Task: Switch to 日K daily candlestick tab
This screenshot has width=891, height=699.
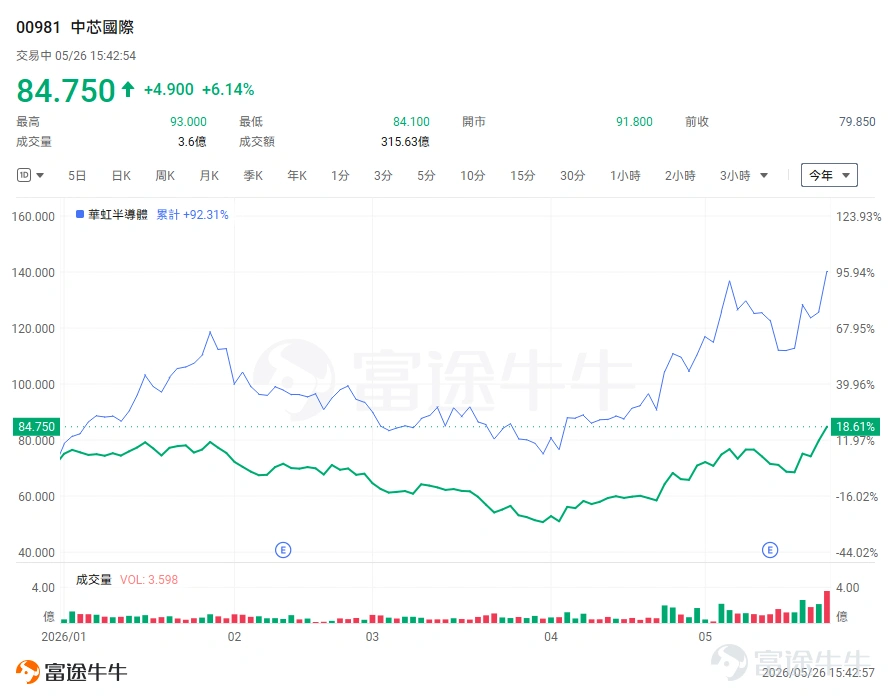Action: [121, 176]
